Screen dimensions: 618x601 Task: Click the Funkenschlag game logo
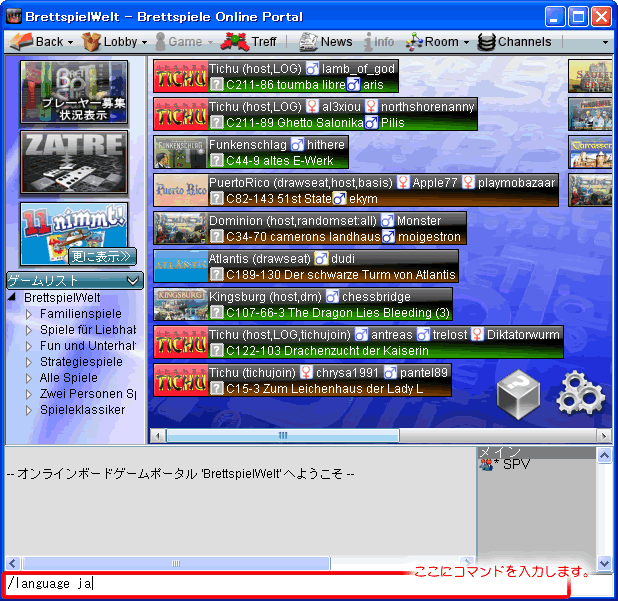pos(181,152)
